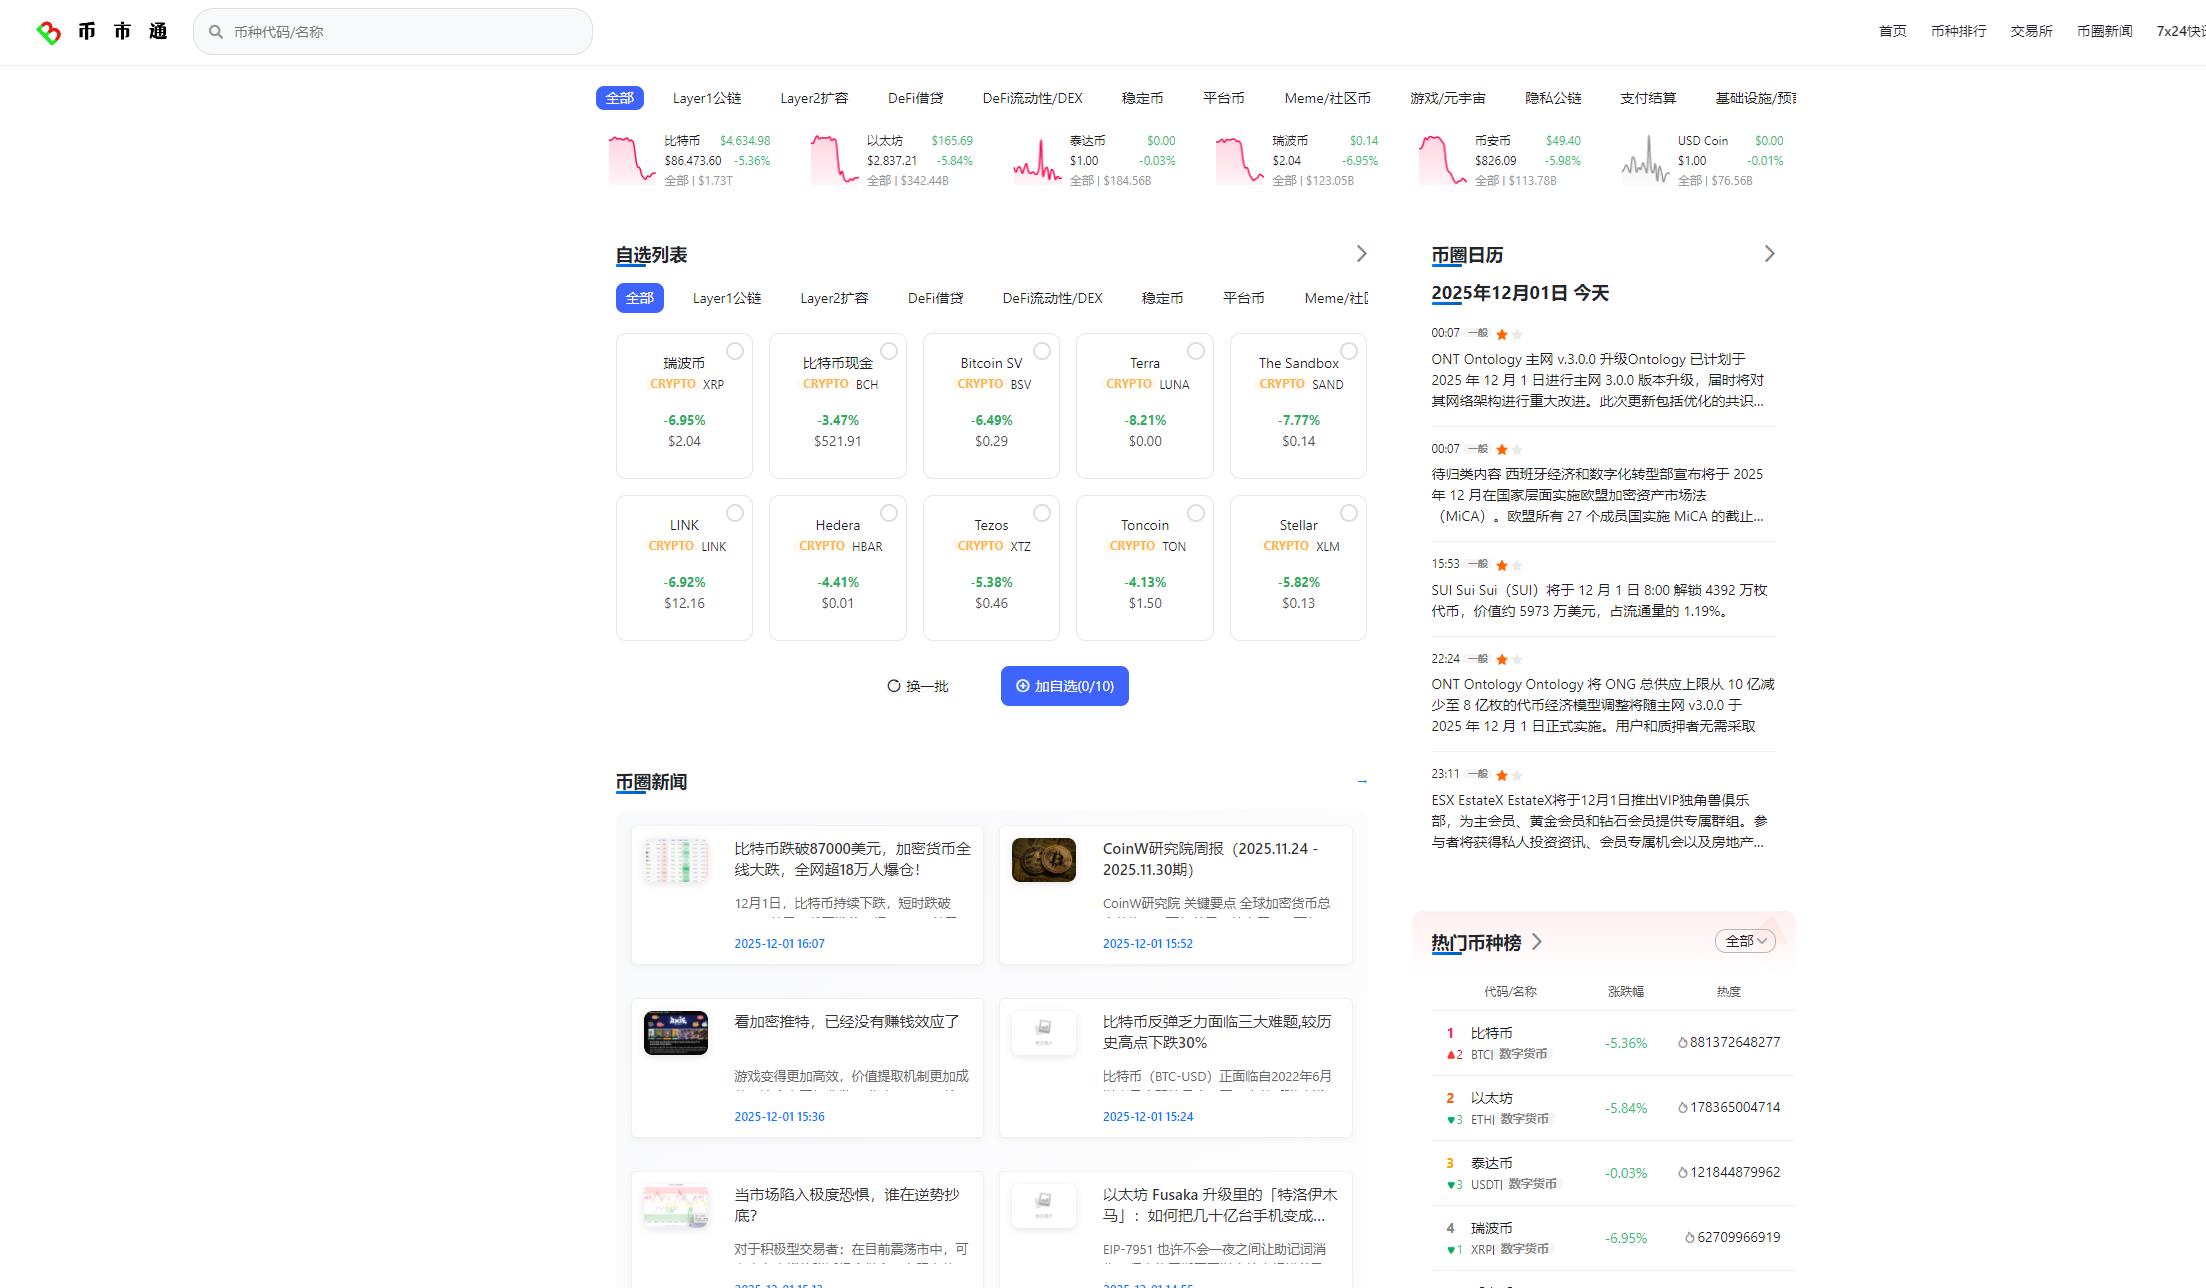Screen dimensions: 2206x1288
Task: Click the 加自选(0/10) button
Action: (x=1064, y=686)
